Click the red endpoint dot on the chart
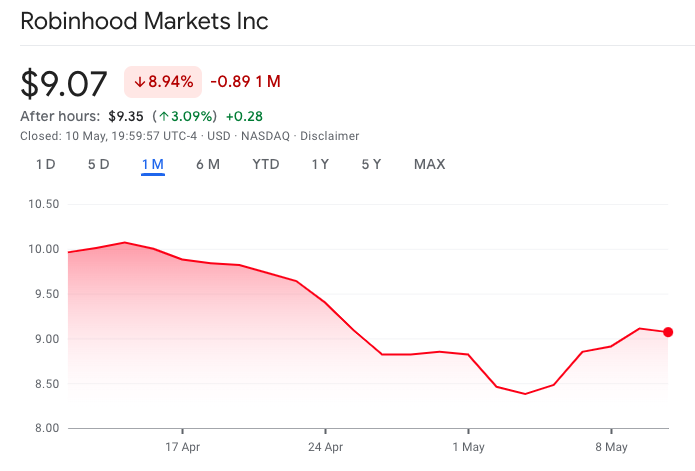Viewport: 695px width, 471px height. (668, 332)
